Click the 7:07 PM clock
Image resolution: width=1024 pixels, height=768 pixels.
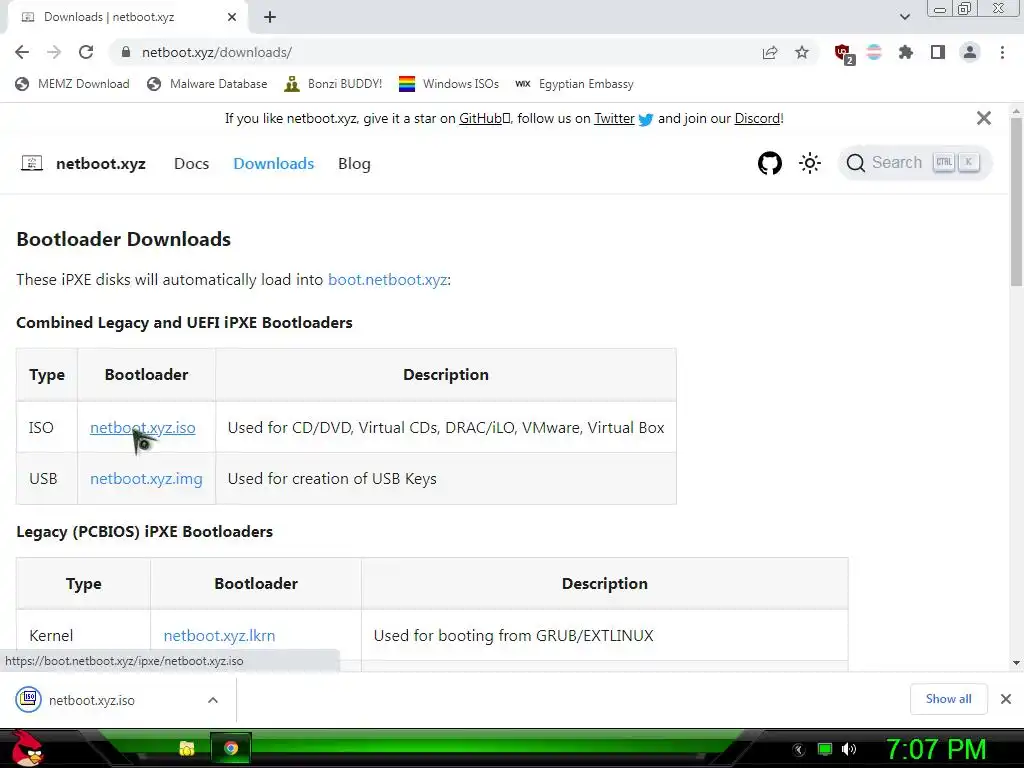pyautogui.click(x=936, y=749)
